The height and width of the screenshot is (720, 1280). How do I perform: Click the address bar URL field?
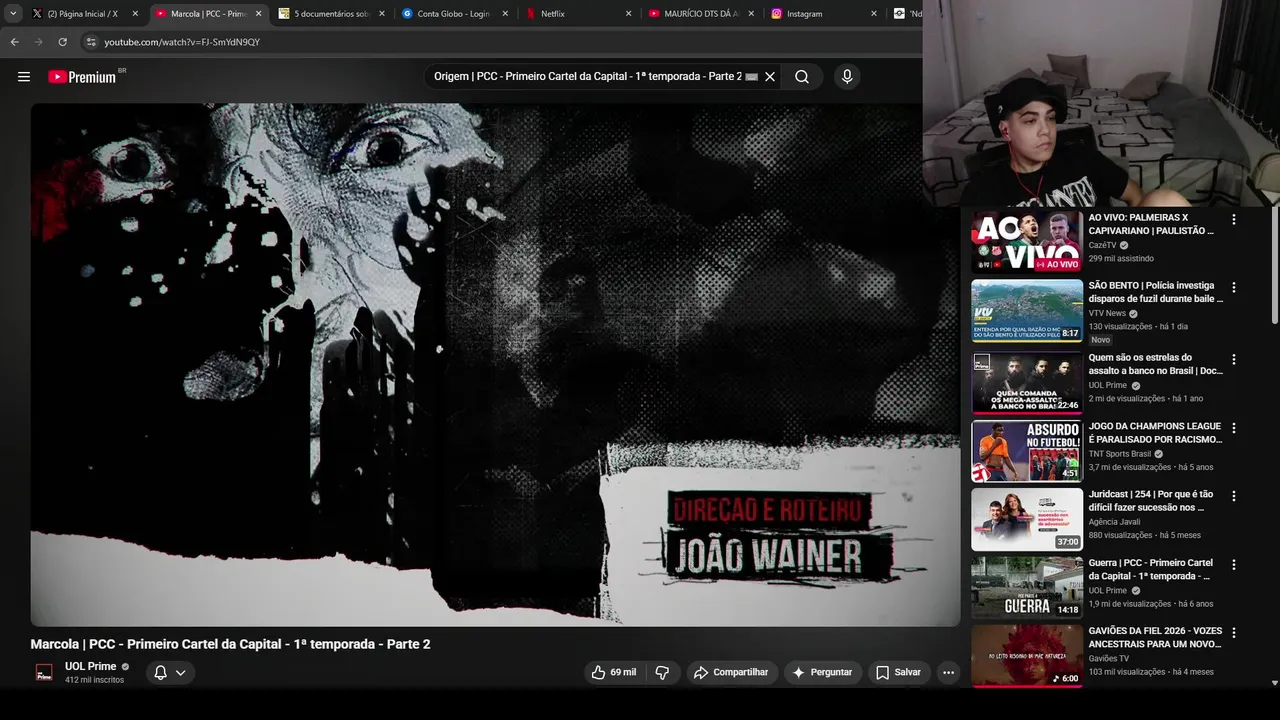click(x=500, y=42)
